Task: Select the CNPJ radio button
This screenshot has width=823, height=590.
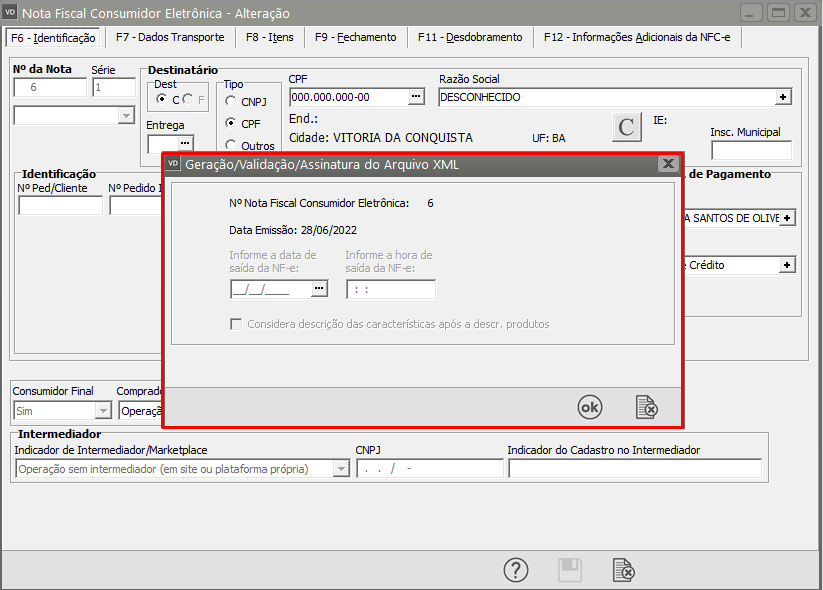Action: coord(231,101)
